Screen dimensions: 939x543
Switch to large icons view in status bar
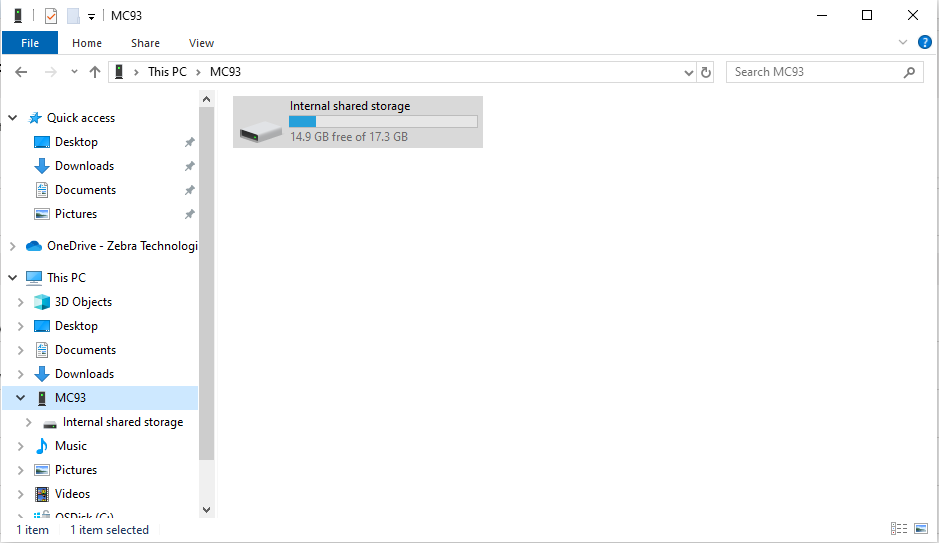coord(919,529)
